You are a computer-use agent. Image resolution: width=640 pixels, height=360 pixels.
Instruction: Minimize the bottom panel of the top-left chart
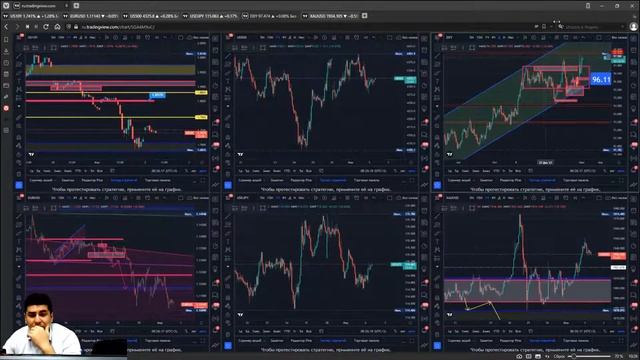coord(194,180)
